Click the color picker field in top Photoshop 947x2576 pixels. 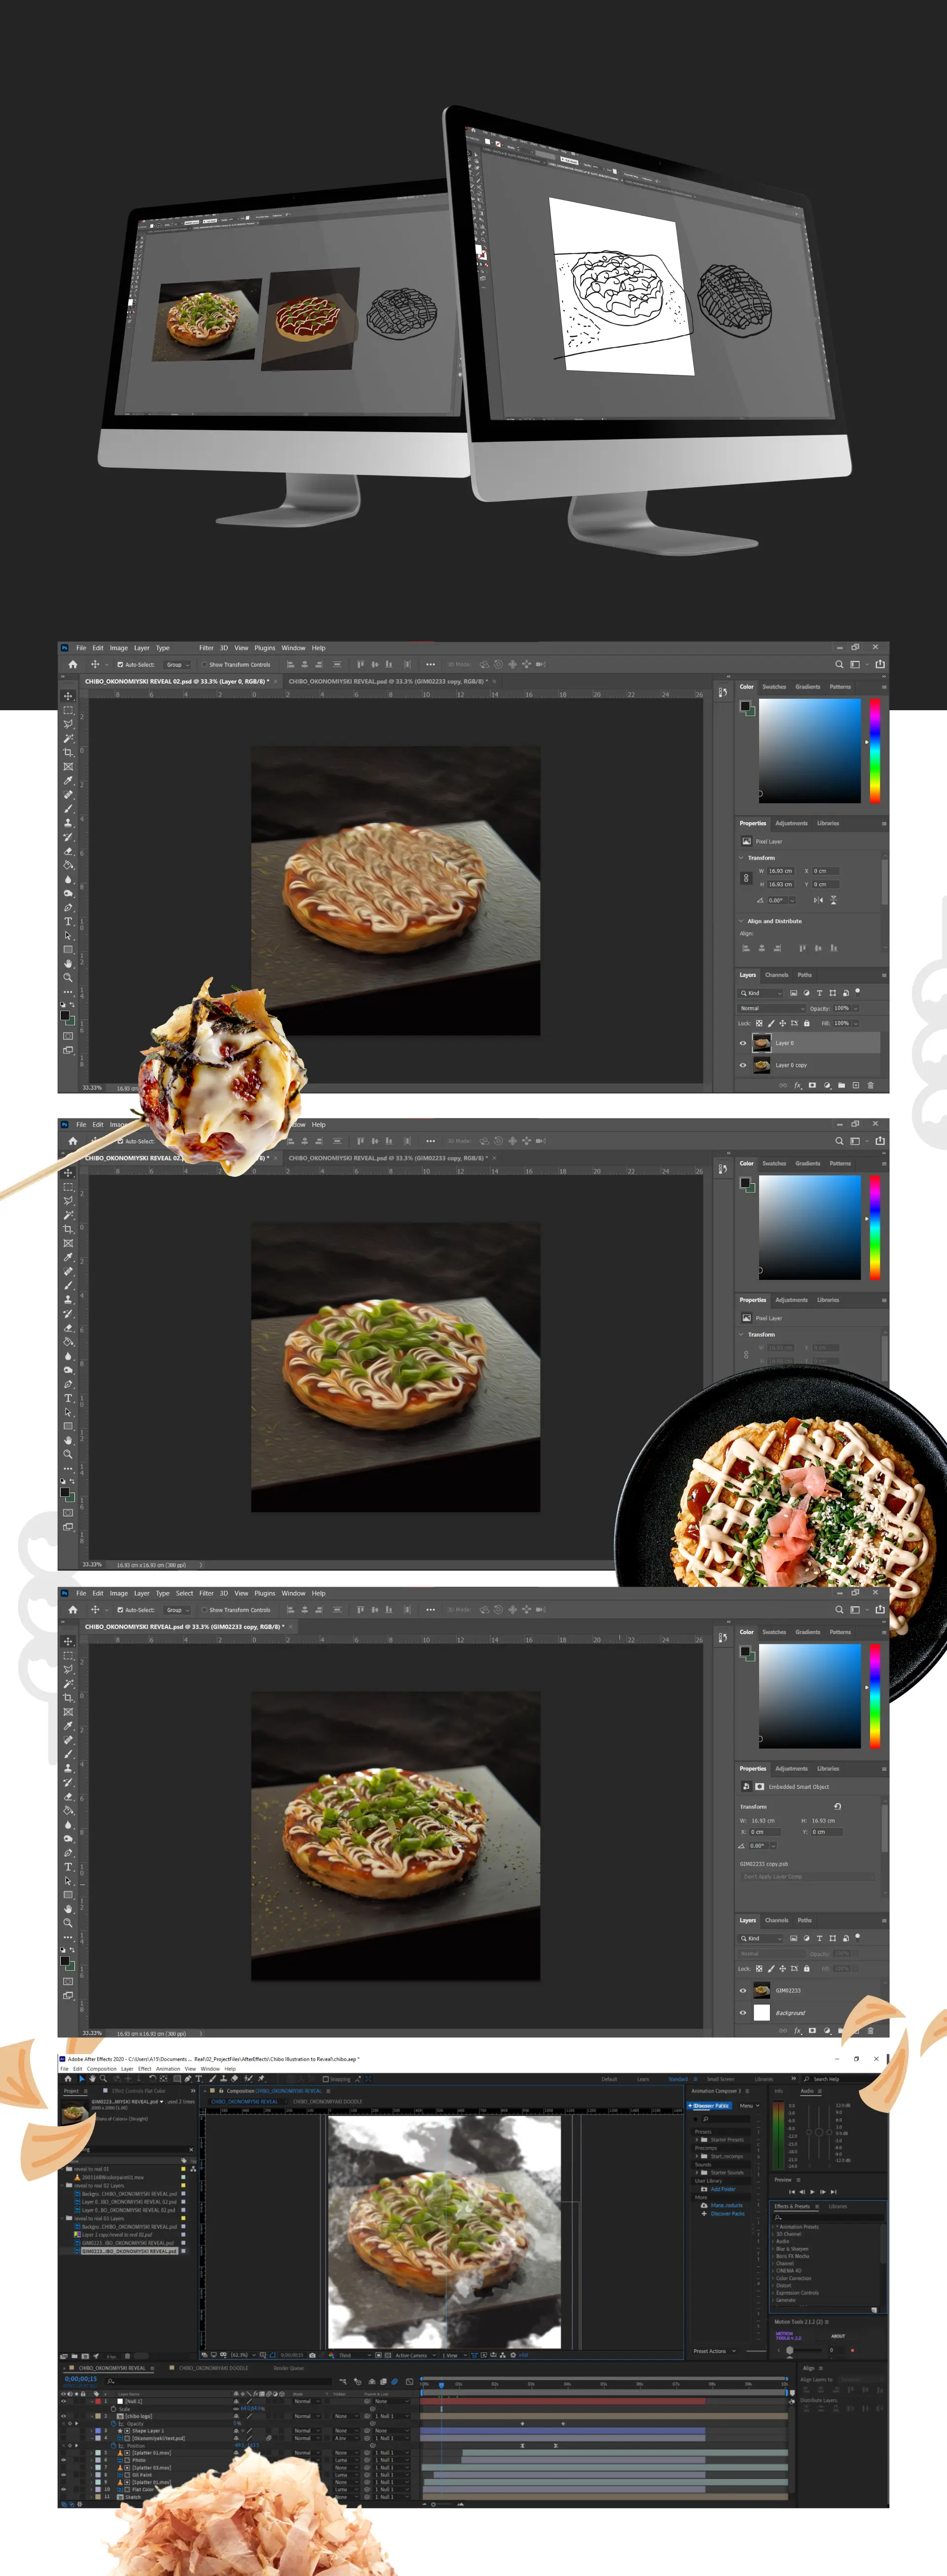click(810, 751)
